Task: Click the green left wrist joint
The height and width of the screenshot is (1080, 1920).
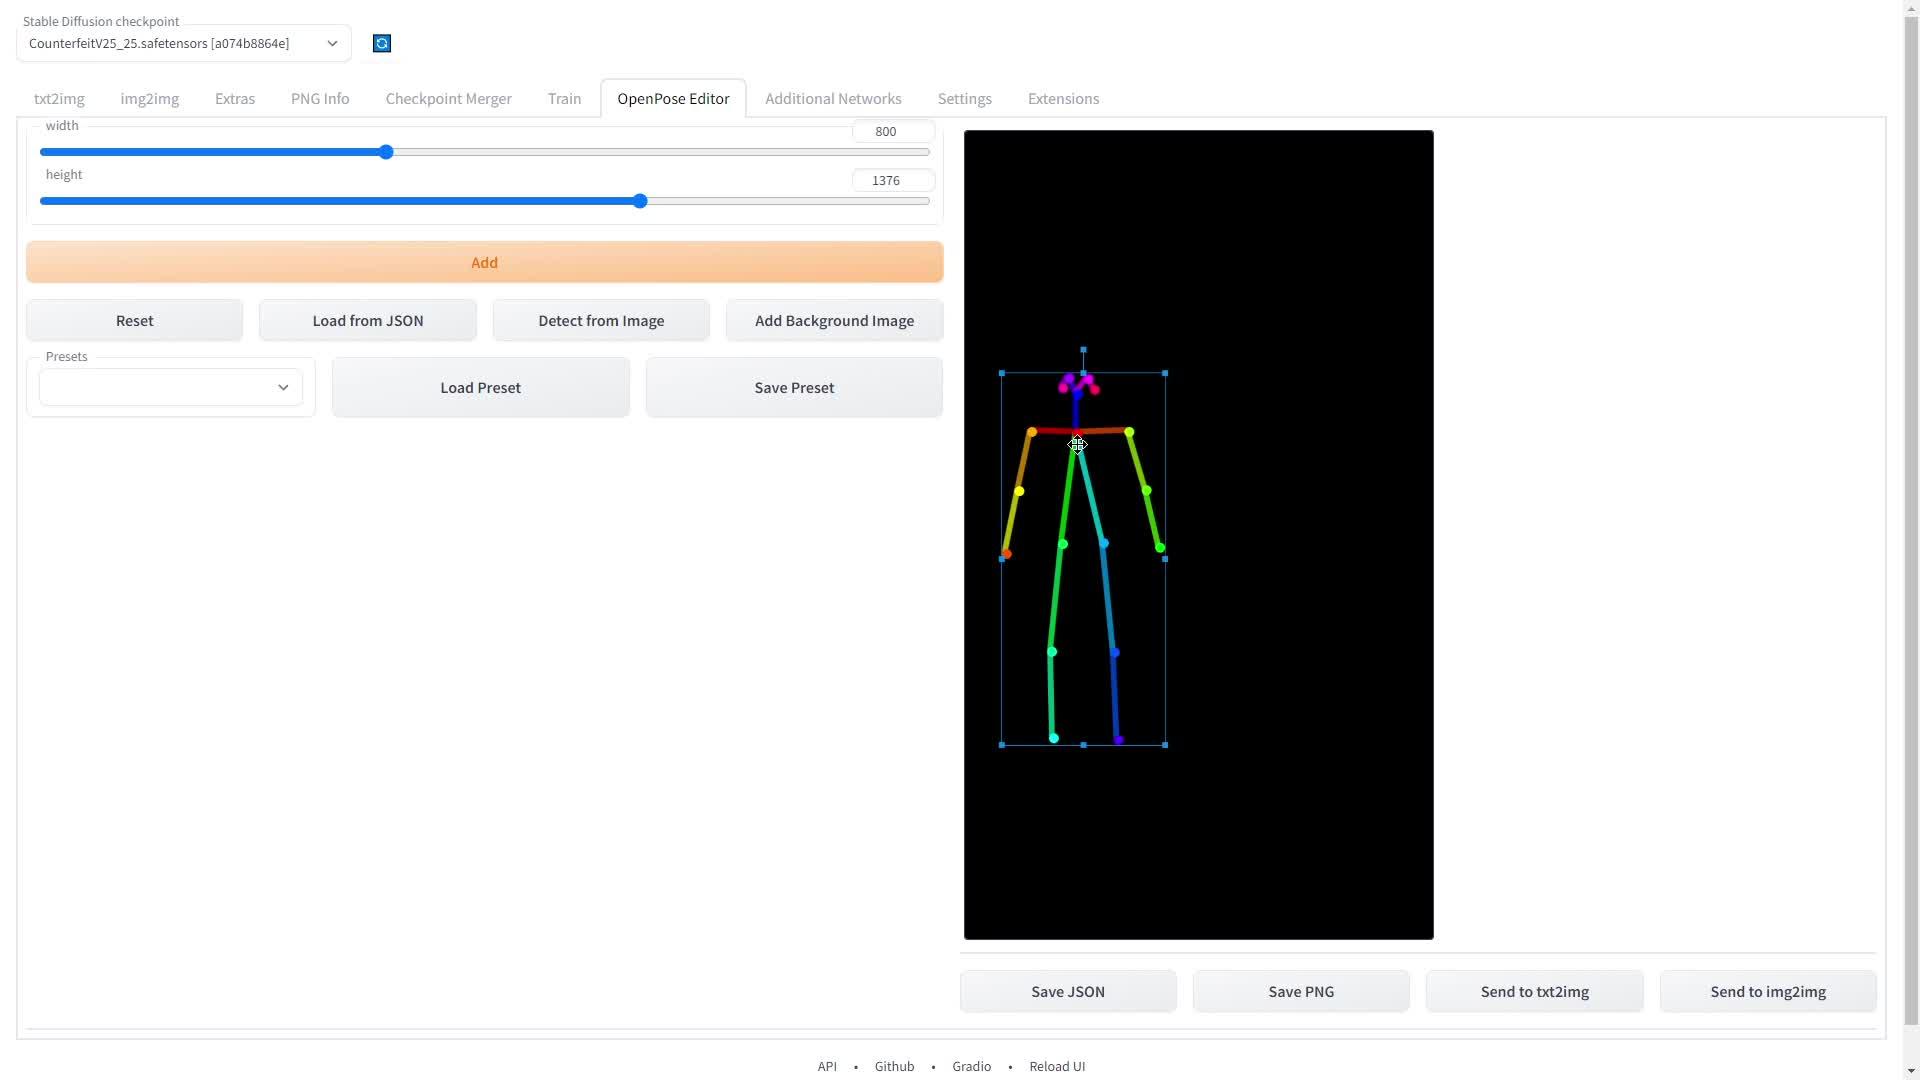Action: tap(1160, 548)
